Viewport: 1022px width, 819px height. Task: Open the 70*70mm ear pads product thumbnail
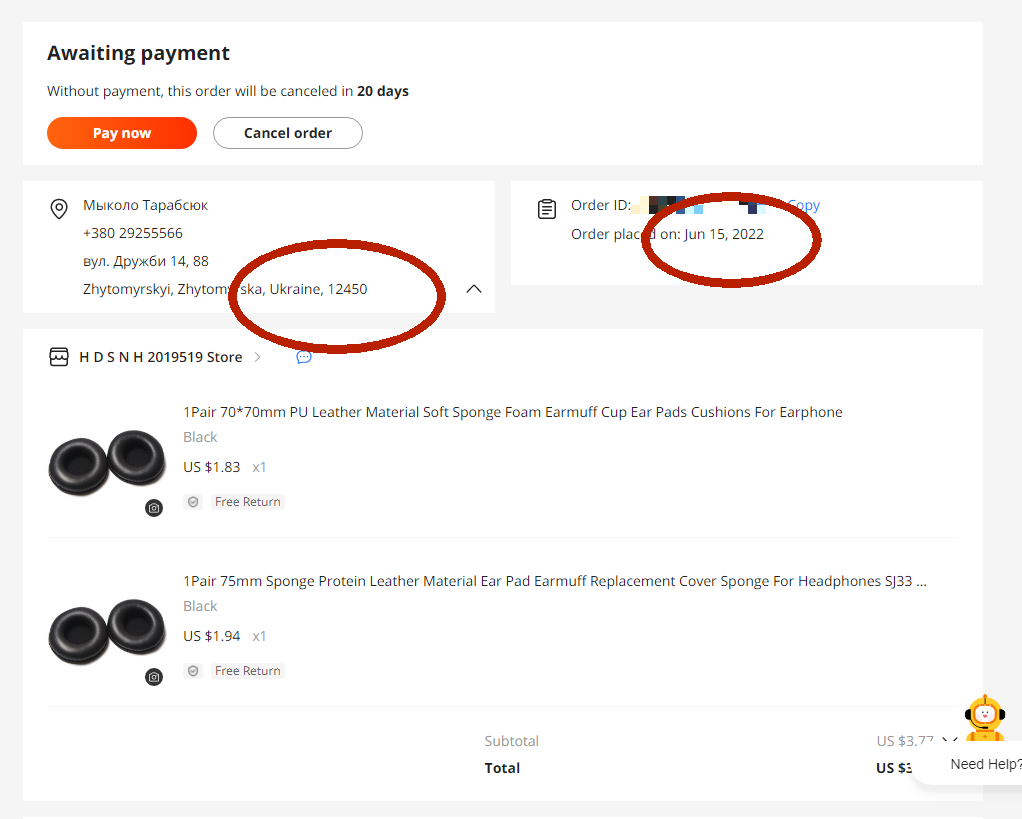click(107, 461)
